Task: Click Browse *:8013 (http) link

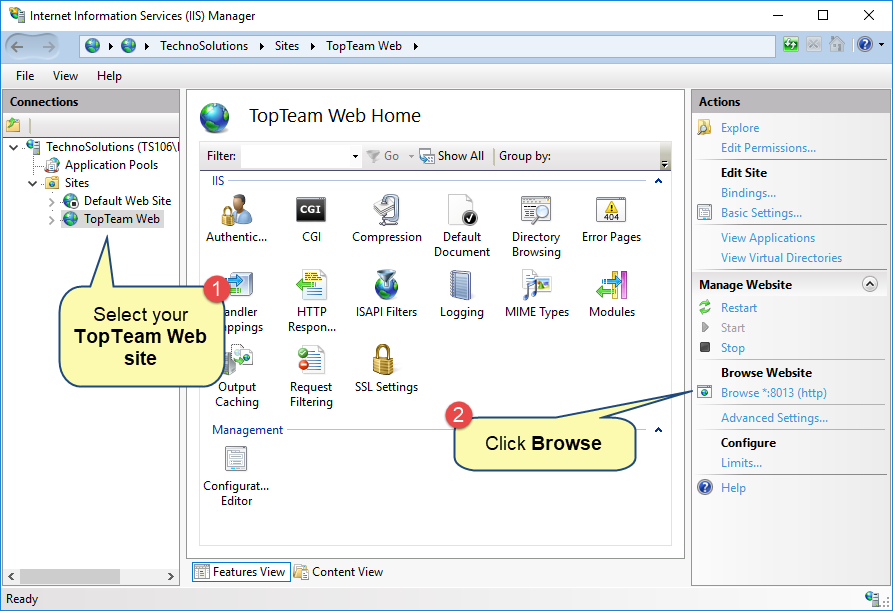Action: (x=773, y=393)
